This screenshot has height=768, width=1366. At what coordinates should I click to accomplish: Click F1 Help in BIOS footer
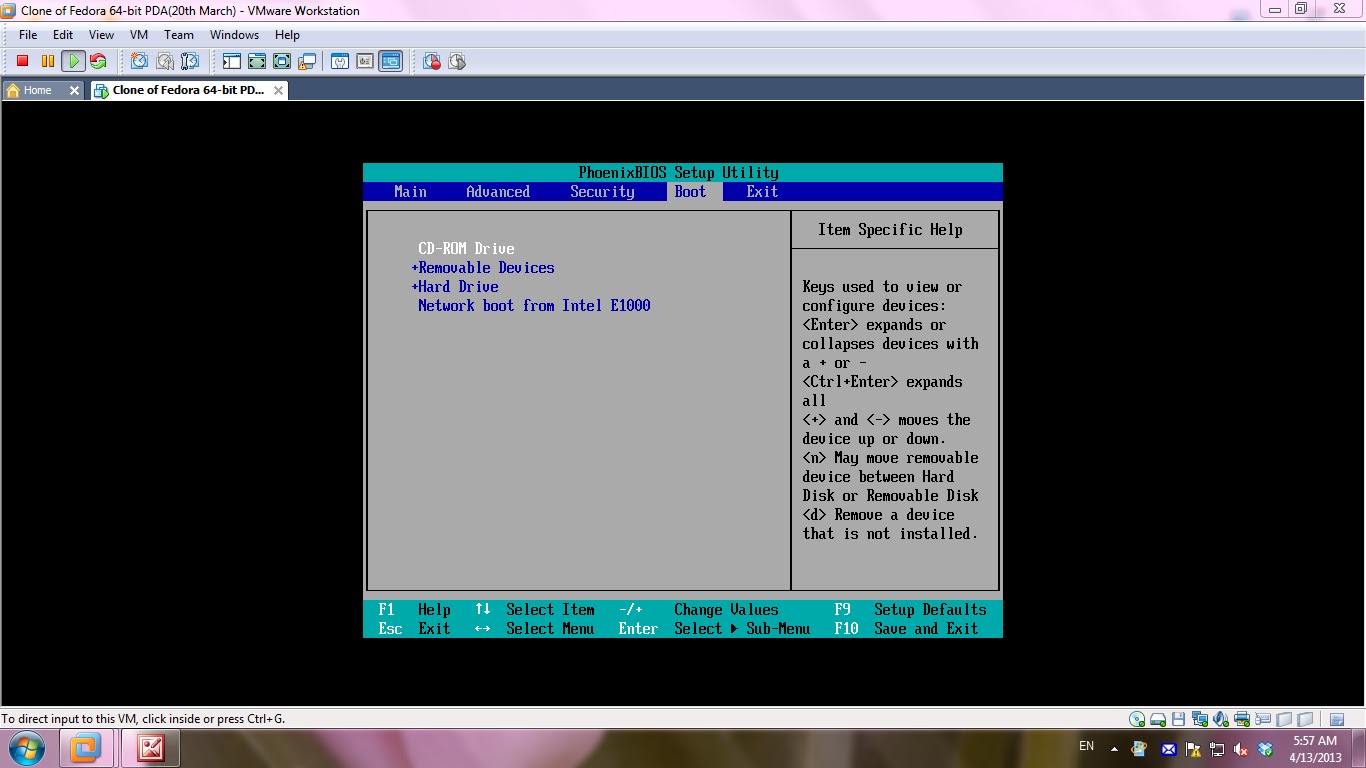pyautogui.click(x=414, y=610)
